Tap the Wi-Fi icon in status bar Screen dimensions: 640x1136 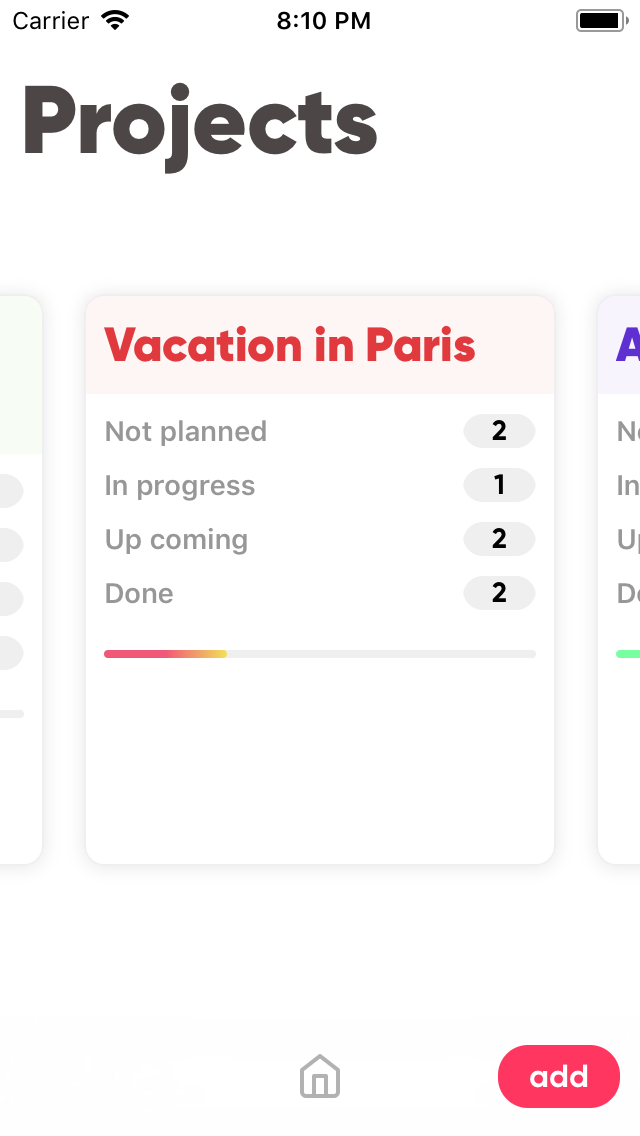click(117, 20)
